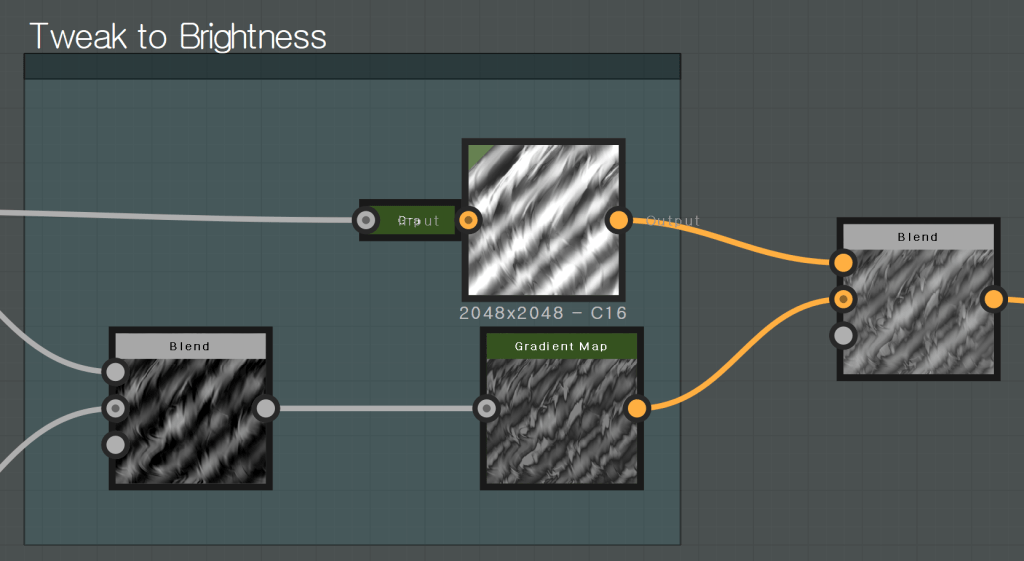Select the Tweak to Brightness frame header bar

[x=352, y=67]
